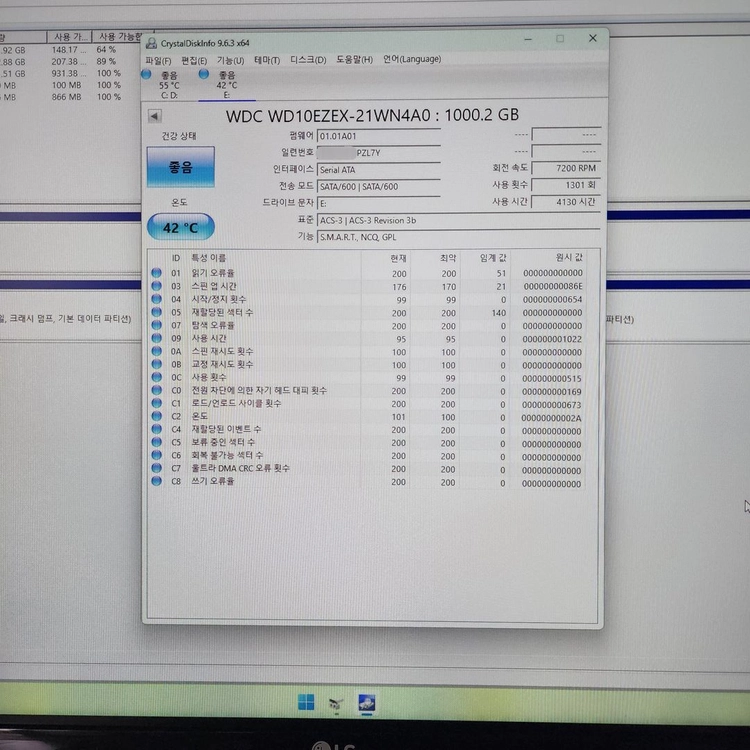This screenshot has width=750, height=750.
Task: Open the 테마(T) menu
Action: point(267,60)
